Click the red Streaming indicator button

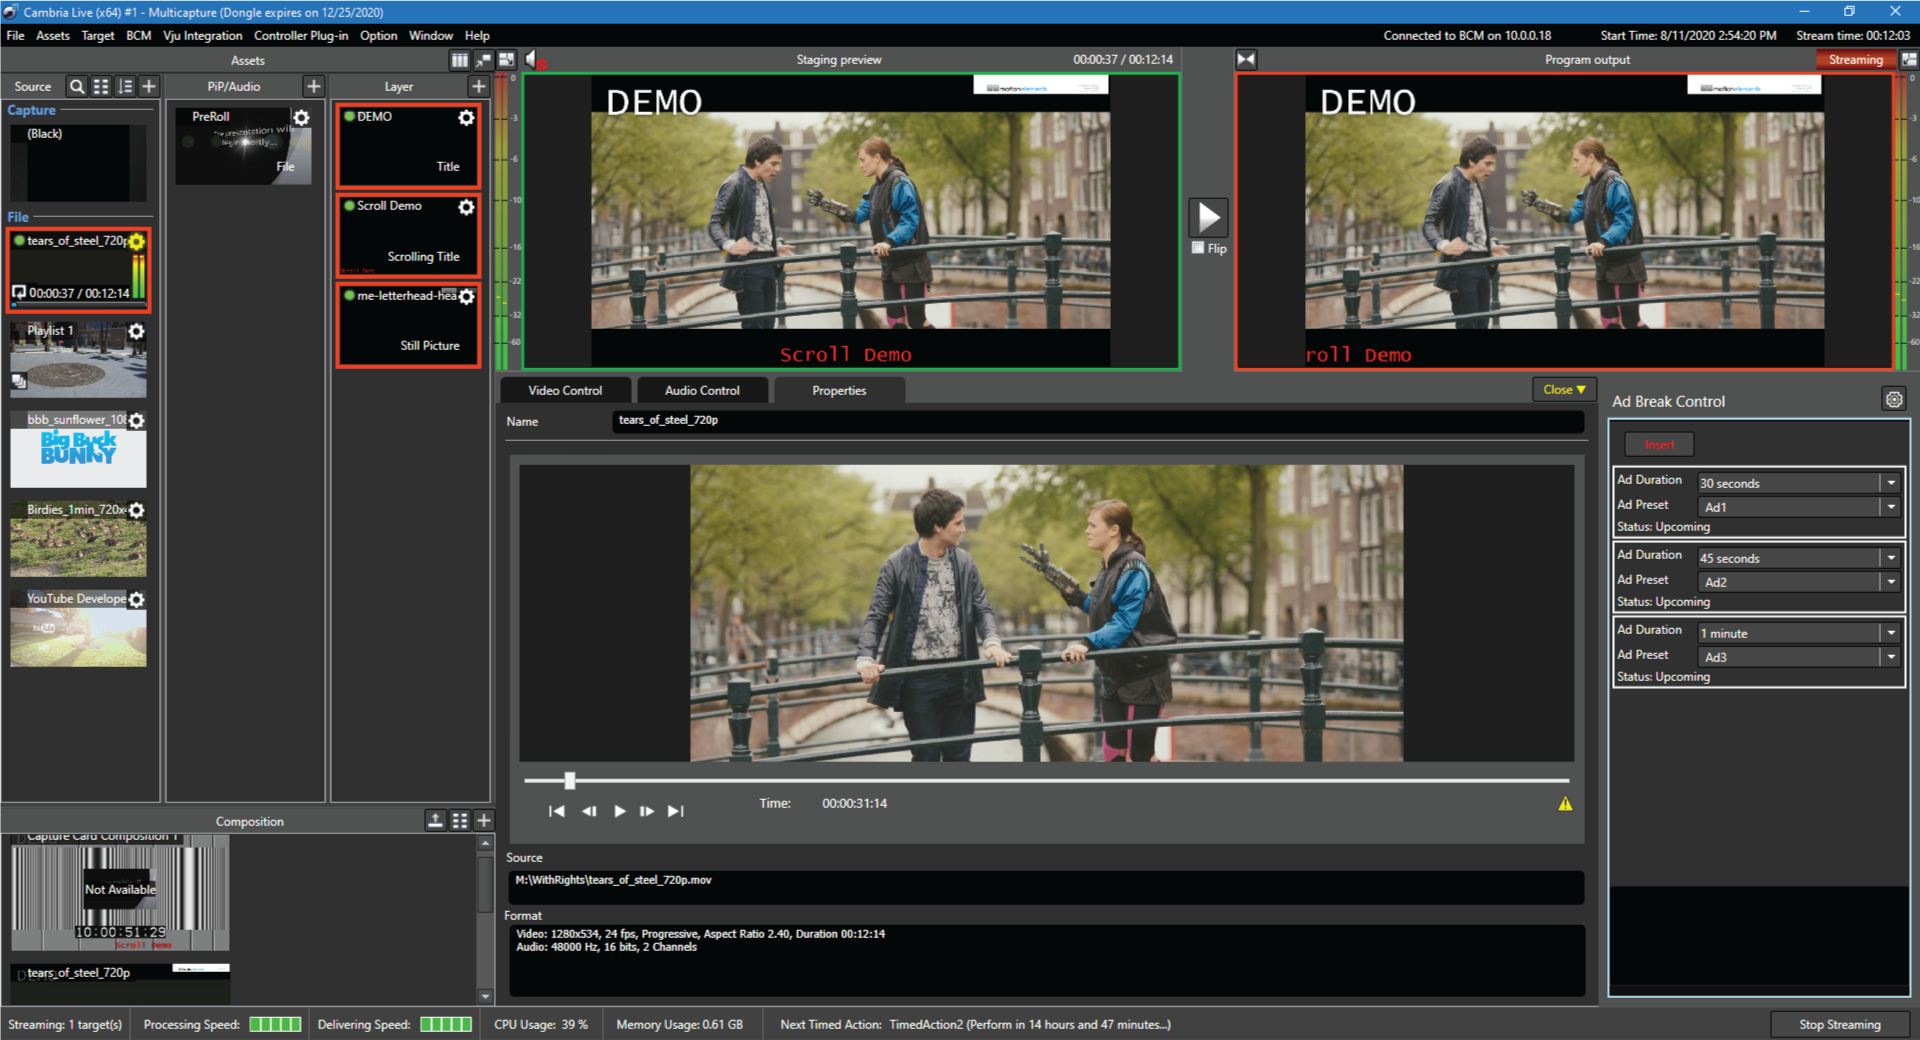(1855, 60)
